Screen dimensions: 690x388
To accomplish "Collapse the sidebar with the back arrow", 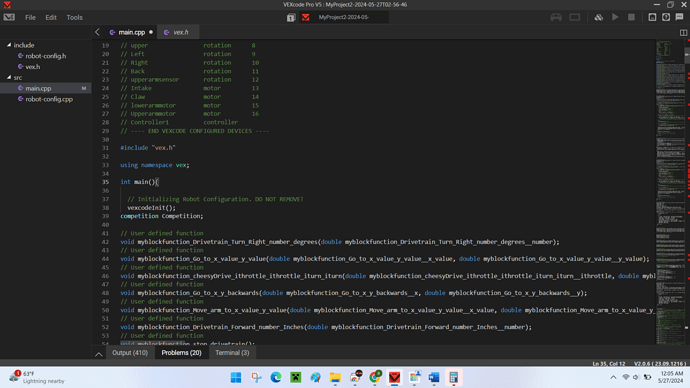I will click(x=97, y=32).
